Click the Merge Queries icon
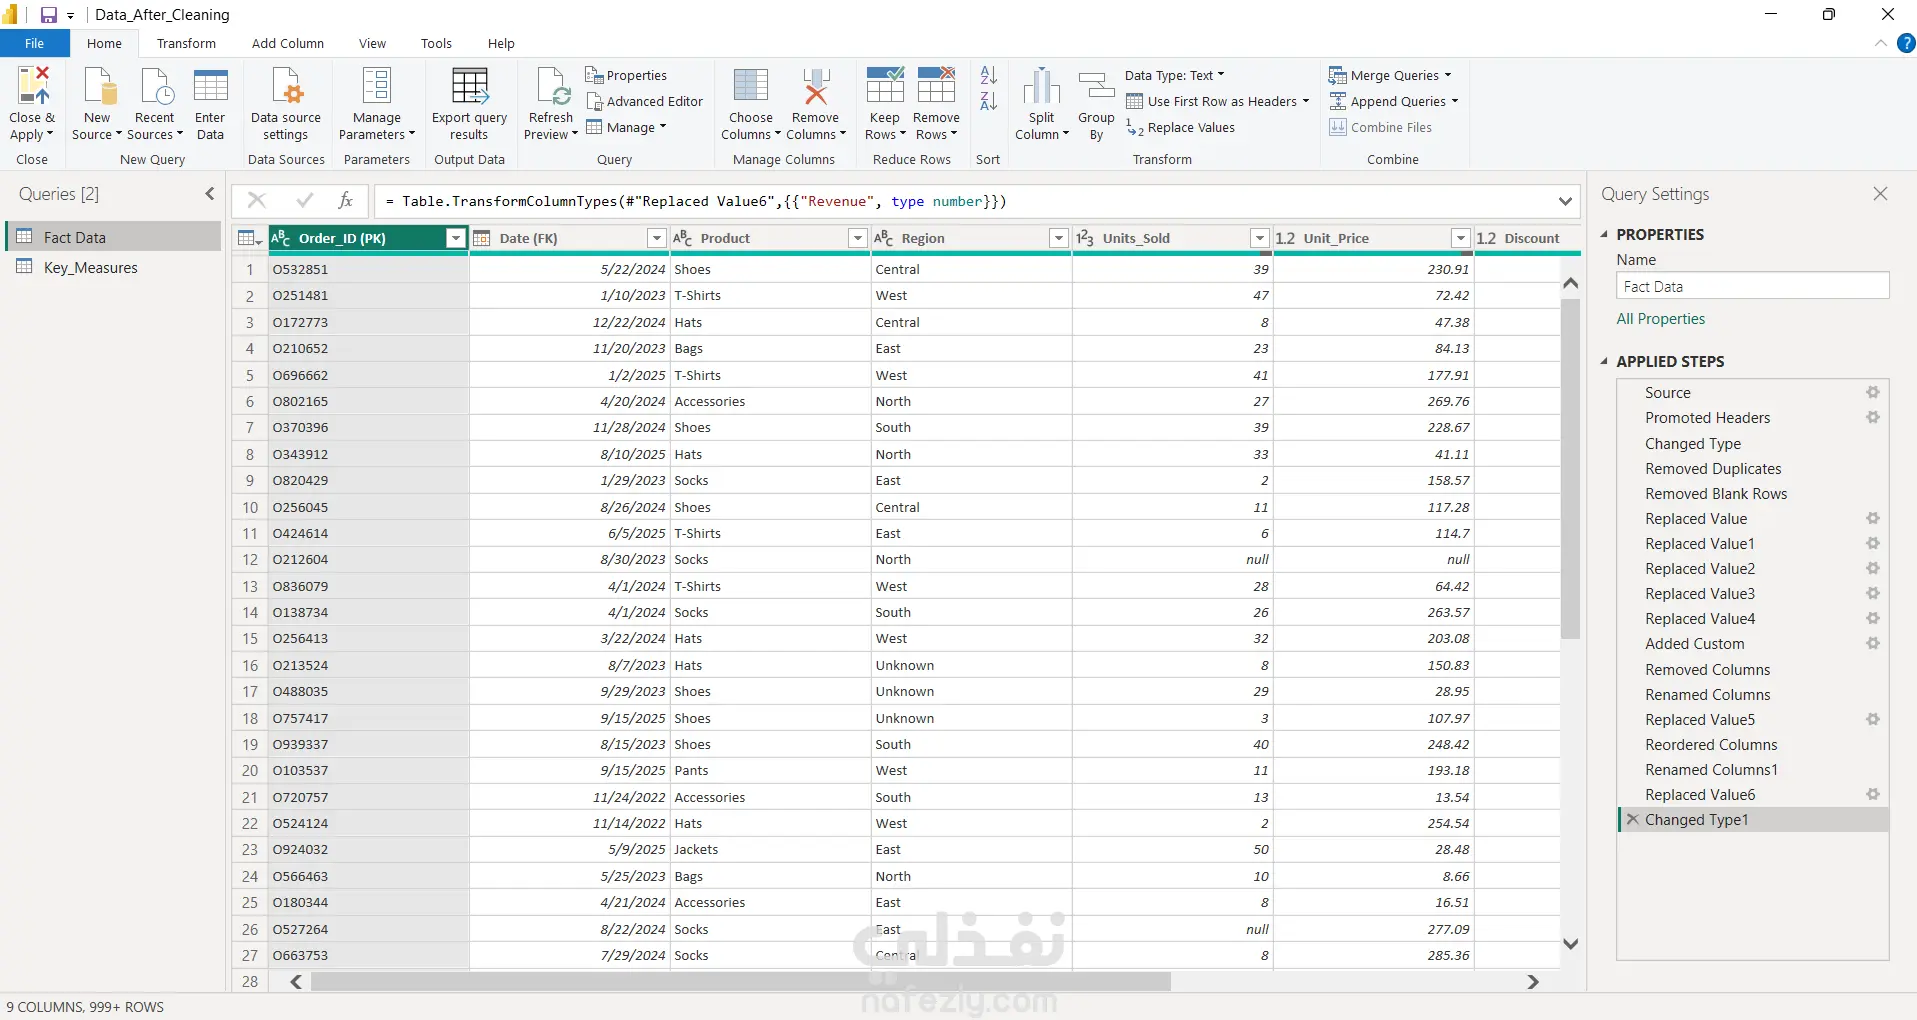Screen dimensions: 1917x1020 (x=1337, y=76)
